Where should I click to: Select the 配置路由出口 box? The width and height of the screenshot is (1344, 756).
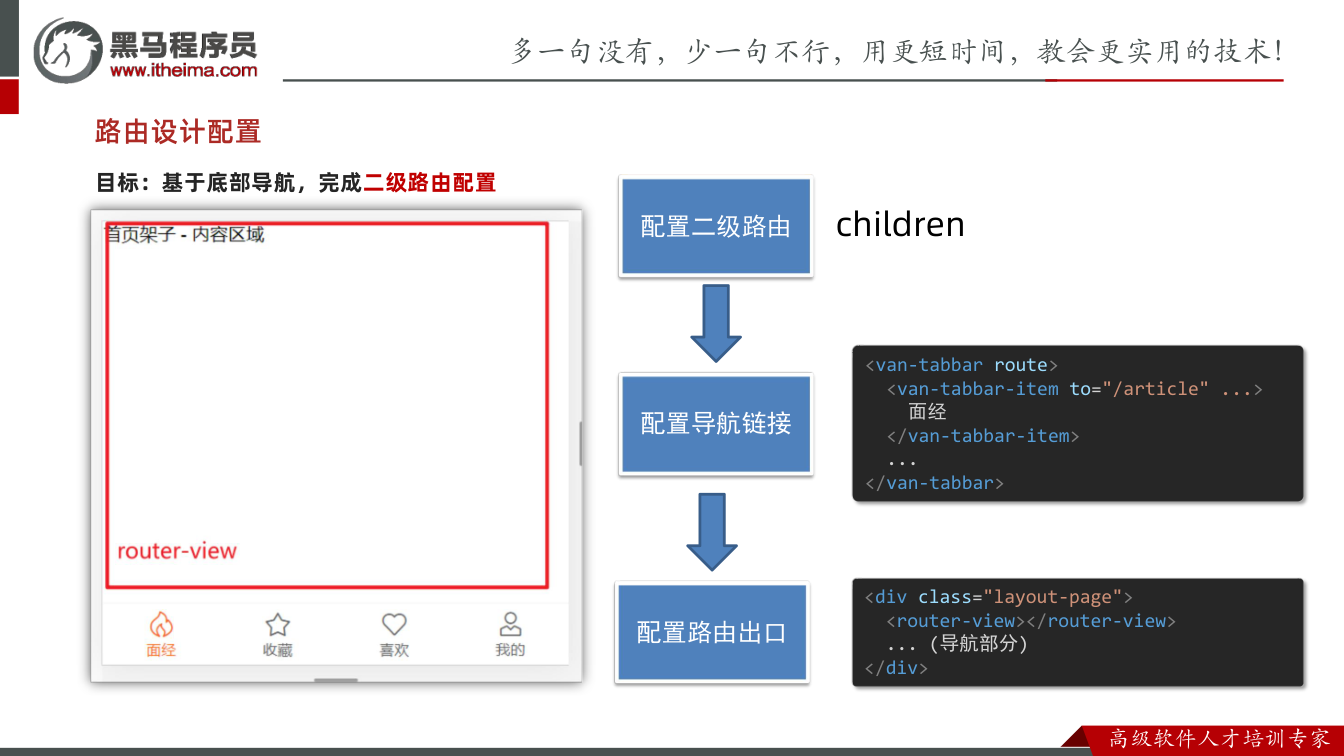coord(712,632)
